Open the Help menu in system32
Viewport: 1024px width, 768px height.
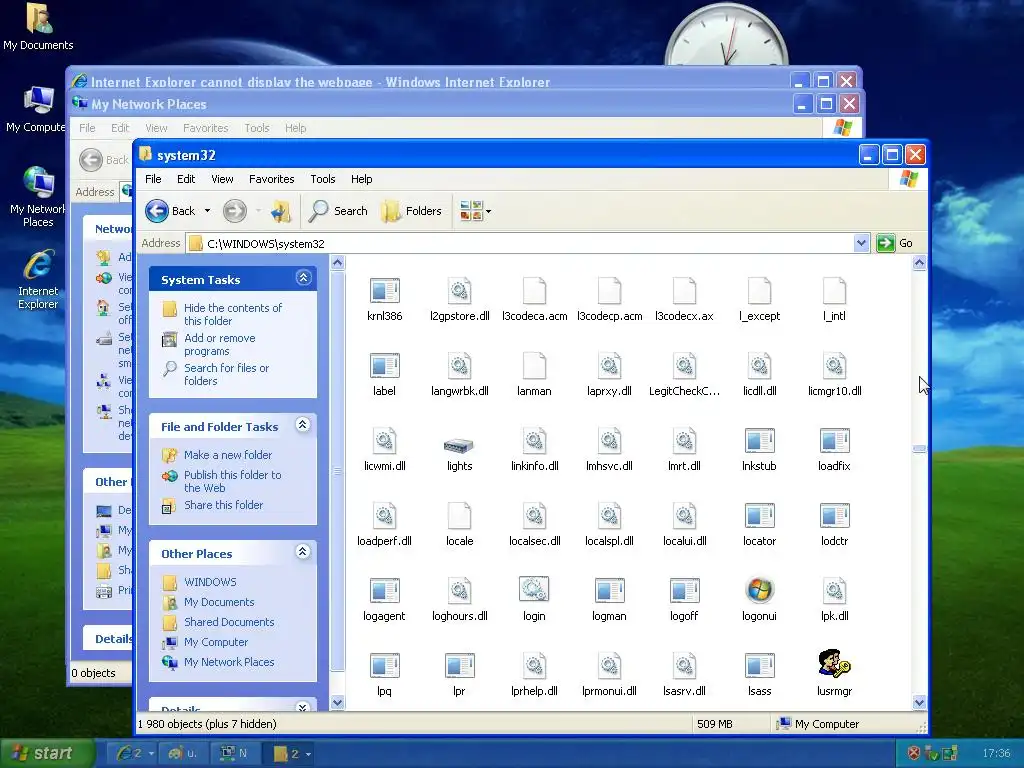[x=361, y=179]
